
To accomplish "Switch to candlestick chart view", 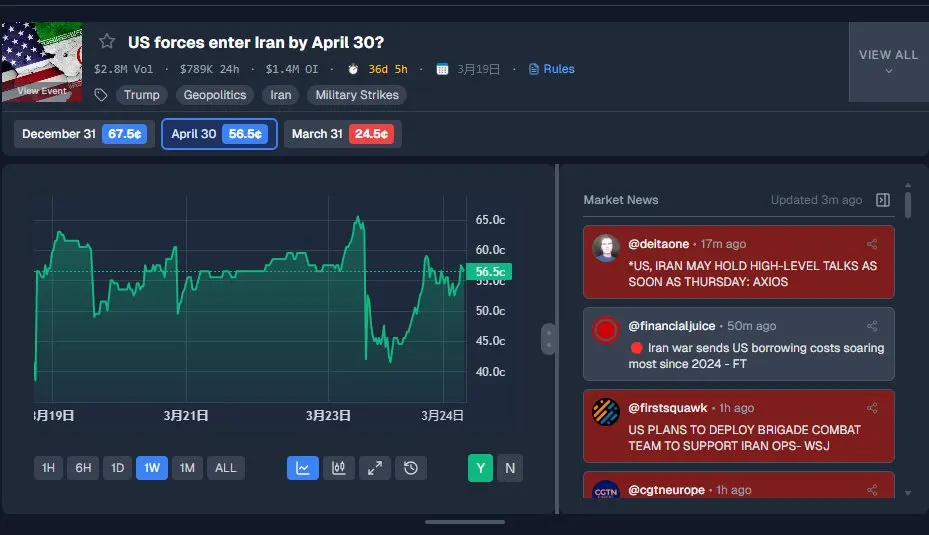I will coord(339,468).
